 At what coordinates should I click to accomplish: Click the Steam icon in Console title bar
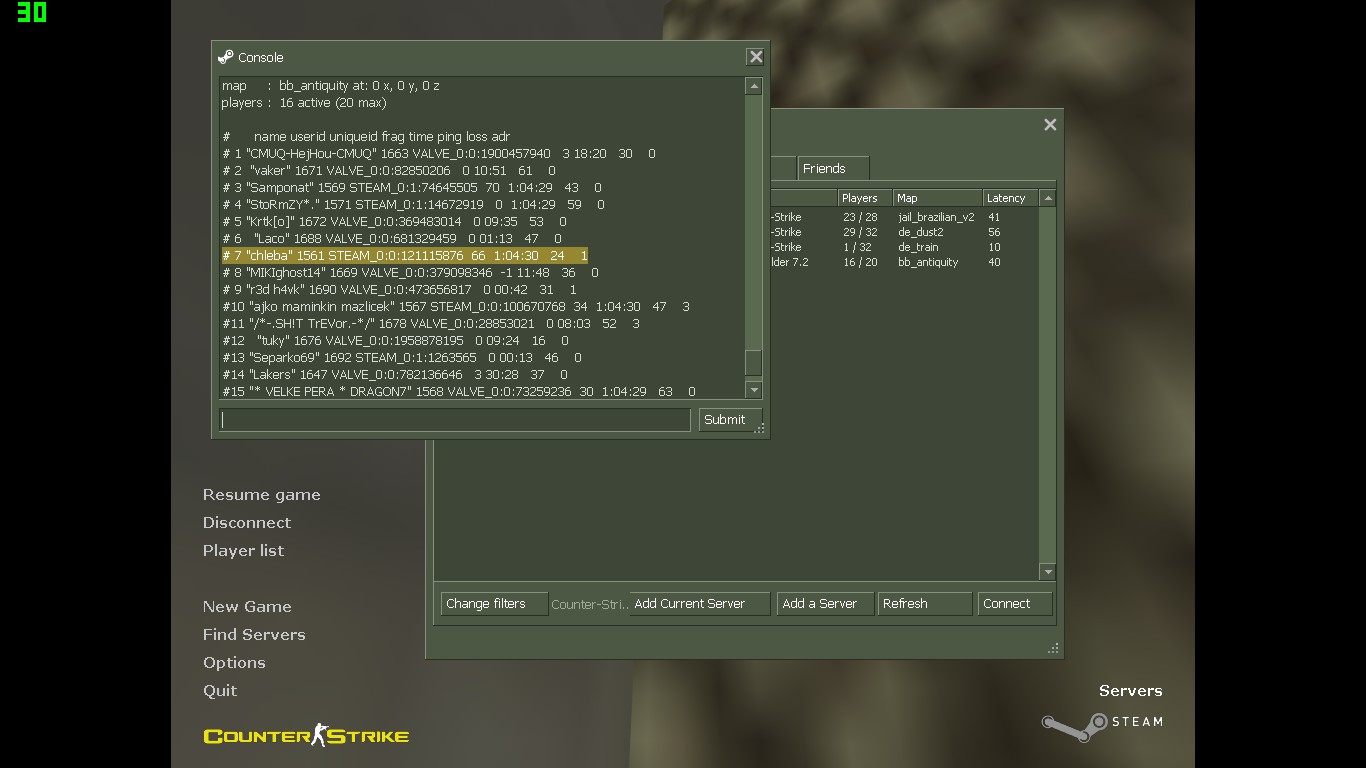point(225,57)
